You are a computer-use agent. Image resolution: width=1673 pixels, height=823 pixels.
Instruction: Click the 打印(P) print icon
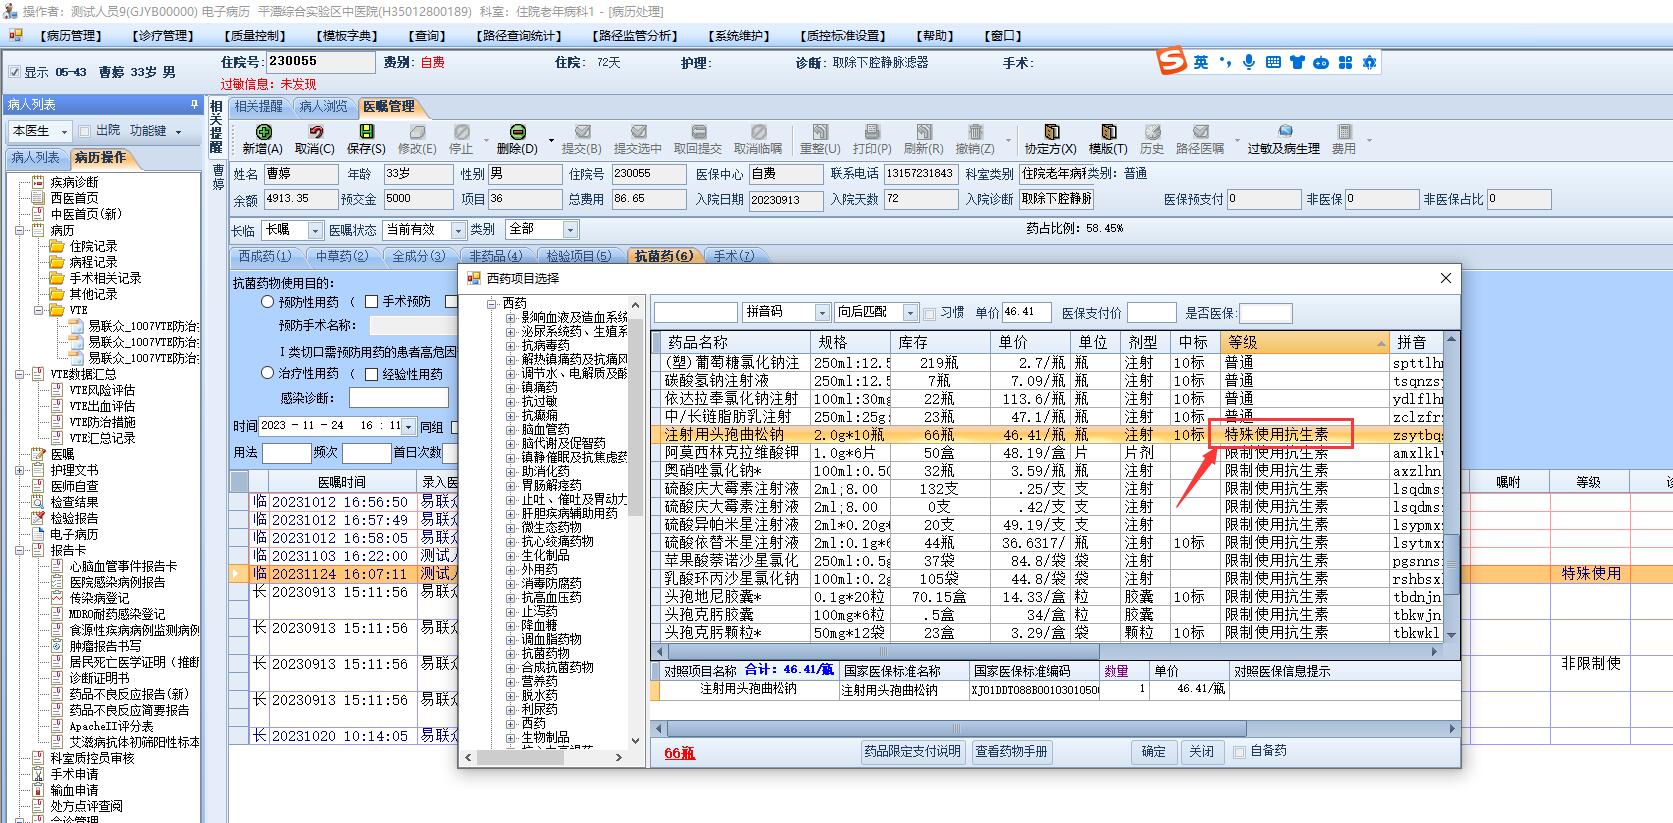click(x=872, y=132)
